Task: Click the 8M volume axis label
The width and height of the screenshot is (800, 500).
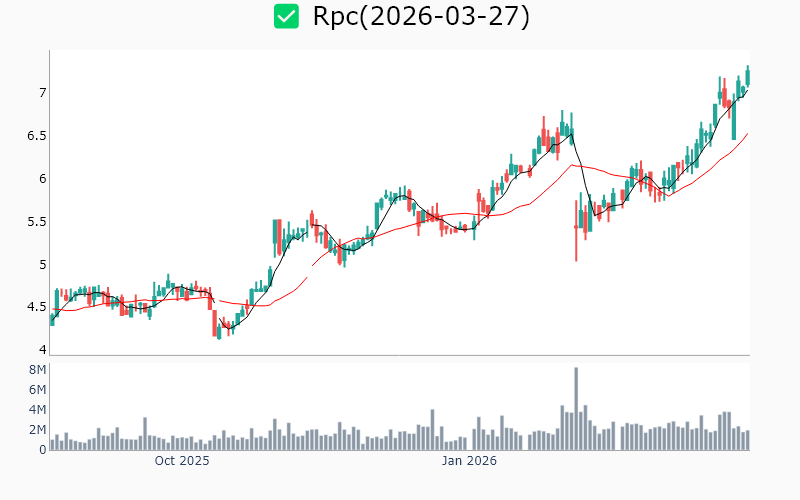Action: coord(37,370)
